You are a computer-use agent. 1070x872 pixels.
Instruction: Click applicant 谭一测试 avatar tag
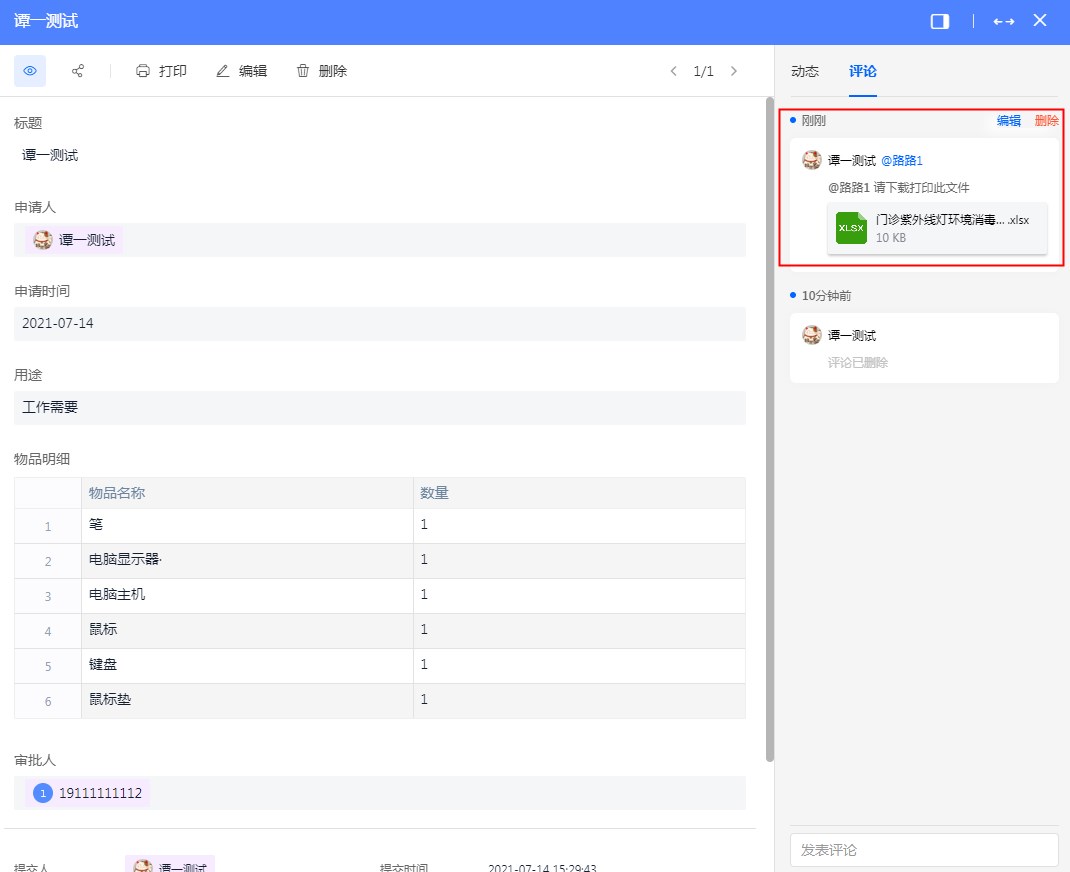[x=75, y=240]
